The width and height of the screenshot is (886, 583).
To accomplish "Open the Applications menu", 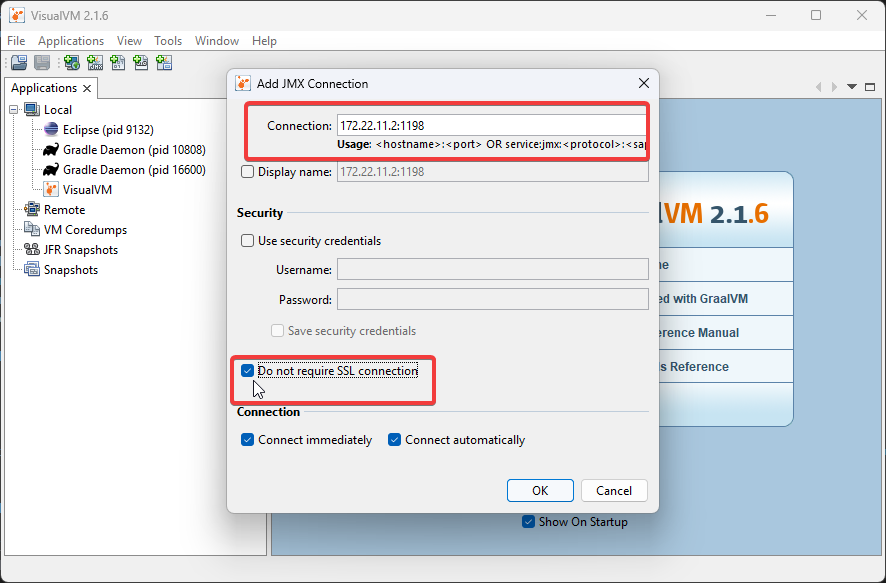I will (x=71, y=41).
